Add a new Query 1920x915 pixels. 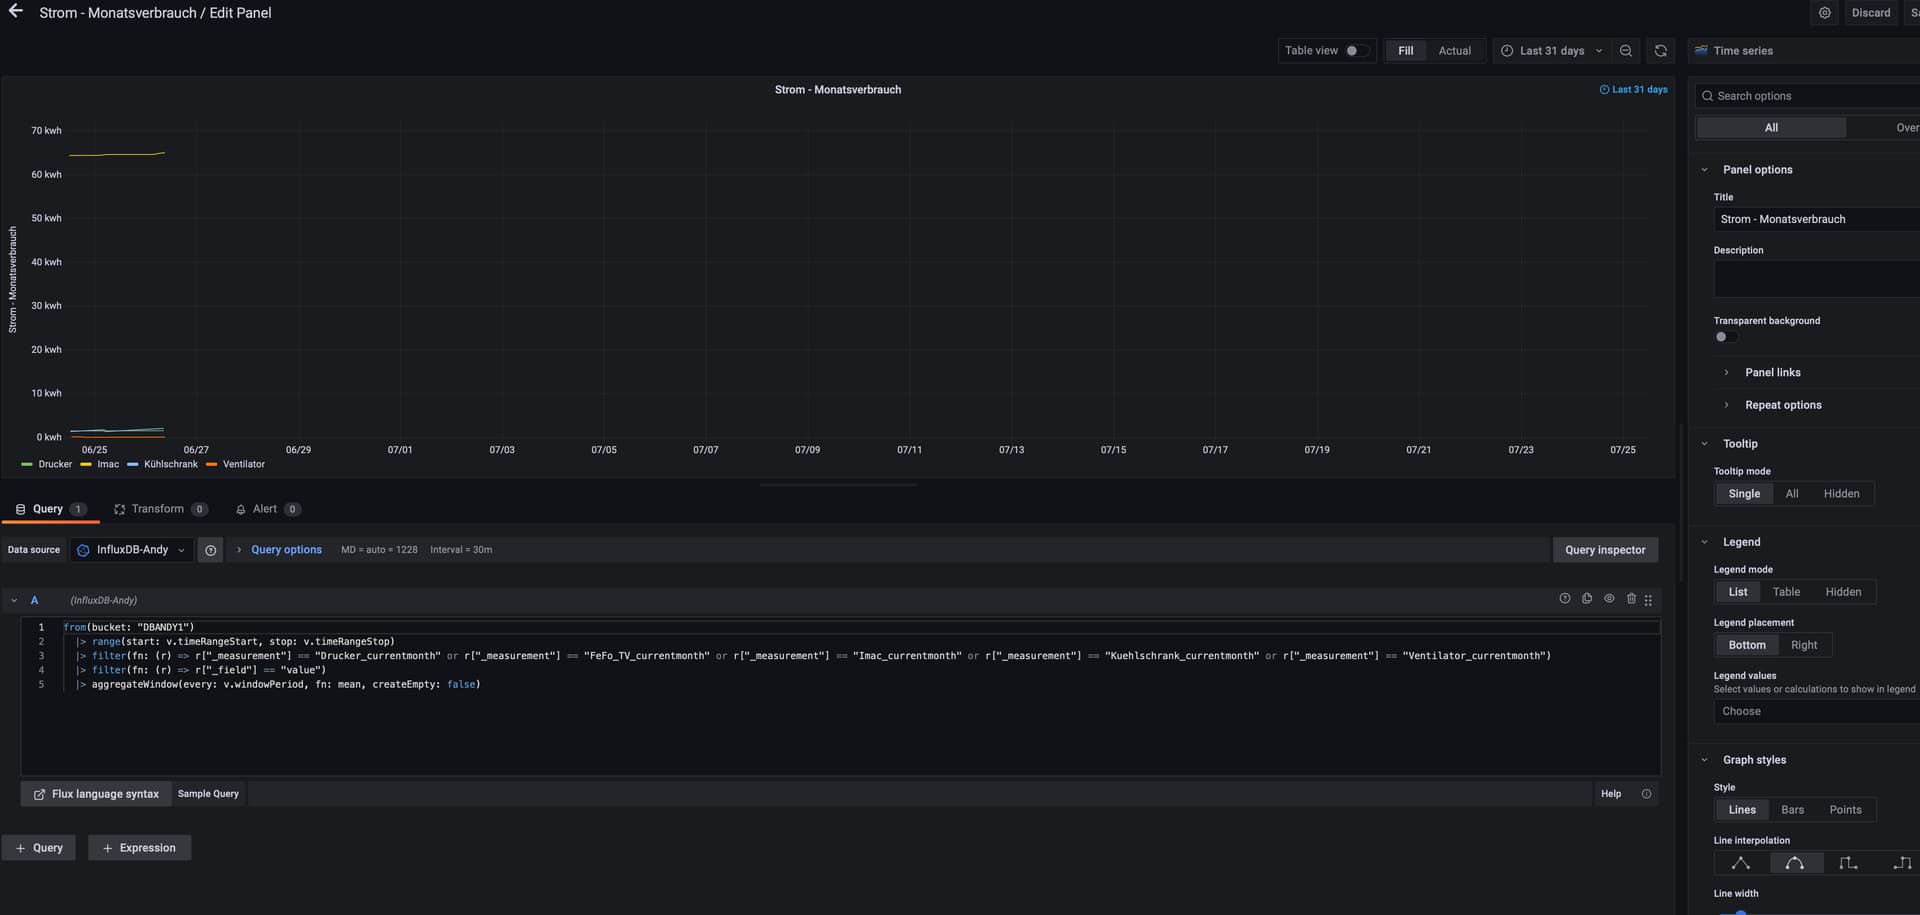(x=39, y=848)
